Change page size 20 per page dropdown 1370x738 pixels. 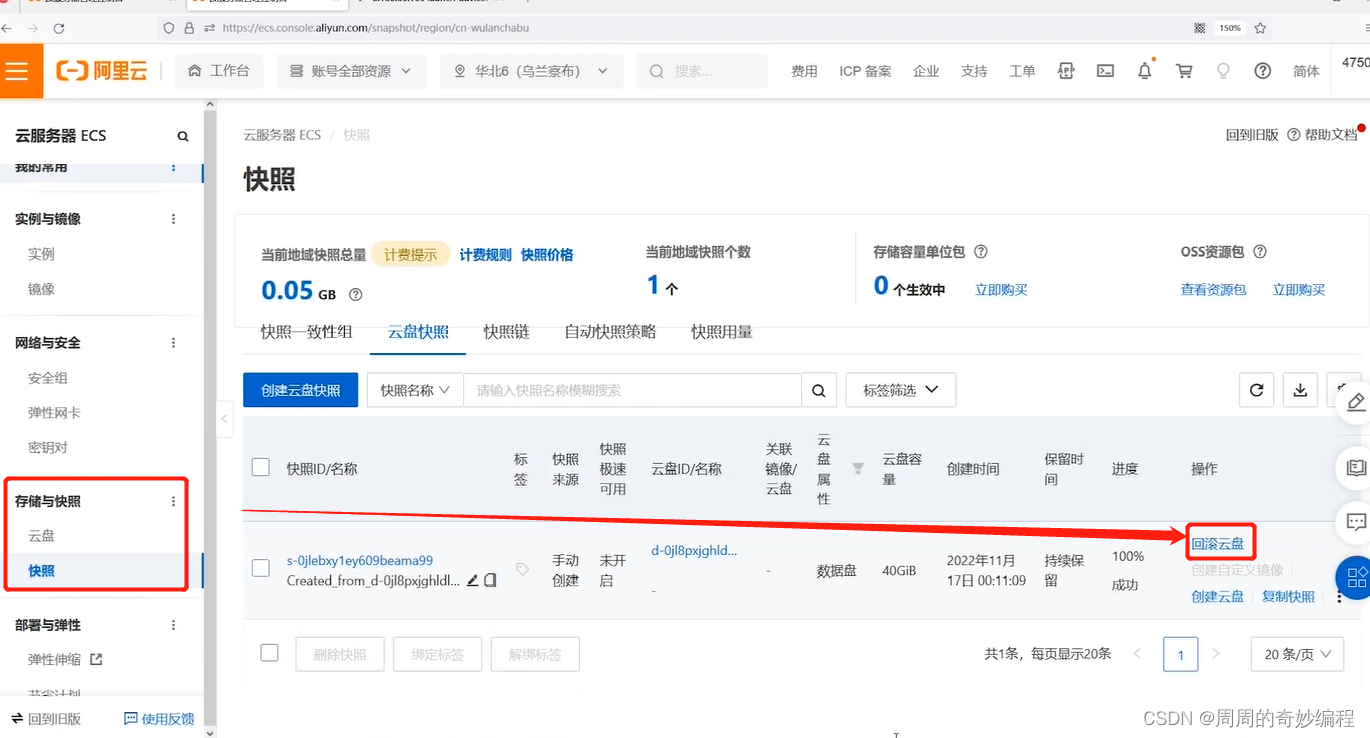click(x=1297, y=654)
